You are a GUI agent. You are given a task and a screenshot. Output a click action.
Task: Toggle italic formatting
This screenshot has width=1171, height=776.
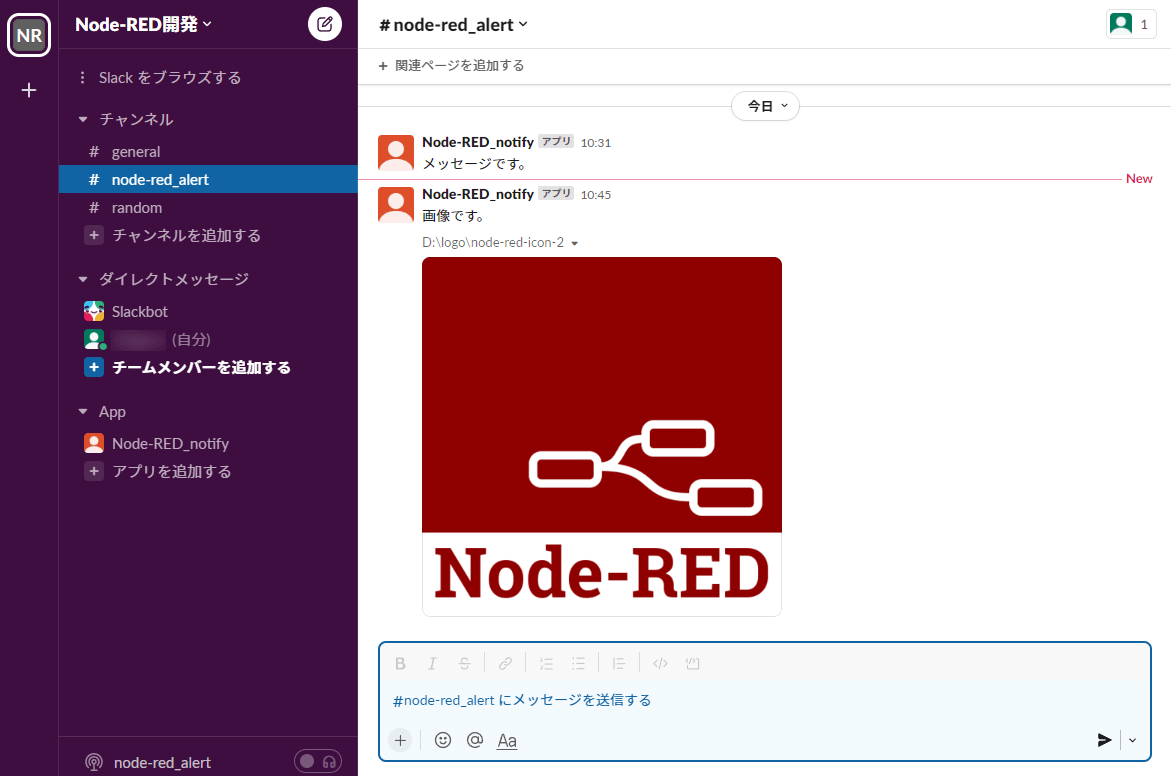[432, 663]
